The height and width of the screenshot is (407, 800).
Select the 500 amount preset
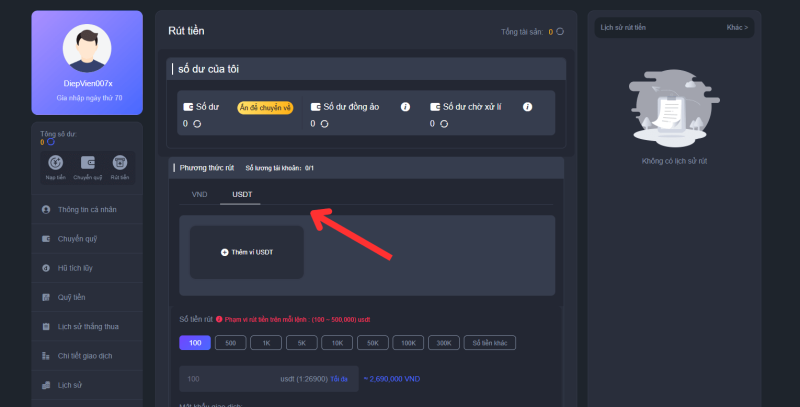point(231,343)
